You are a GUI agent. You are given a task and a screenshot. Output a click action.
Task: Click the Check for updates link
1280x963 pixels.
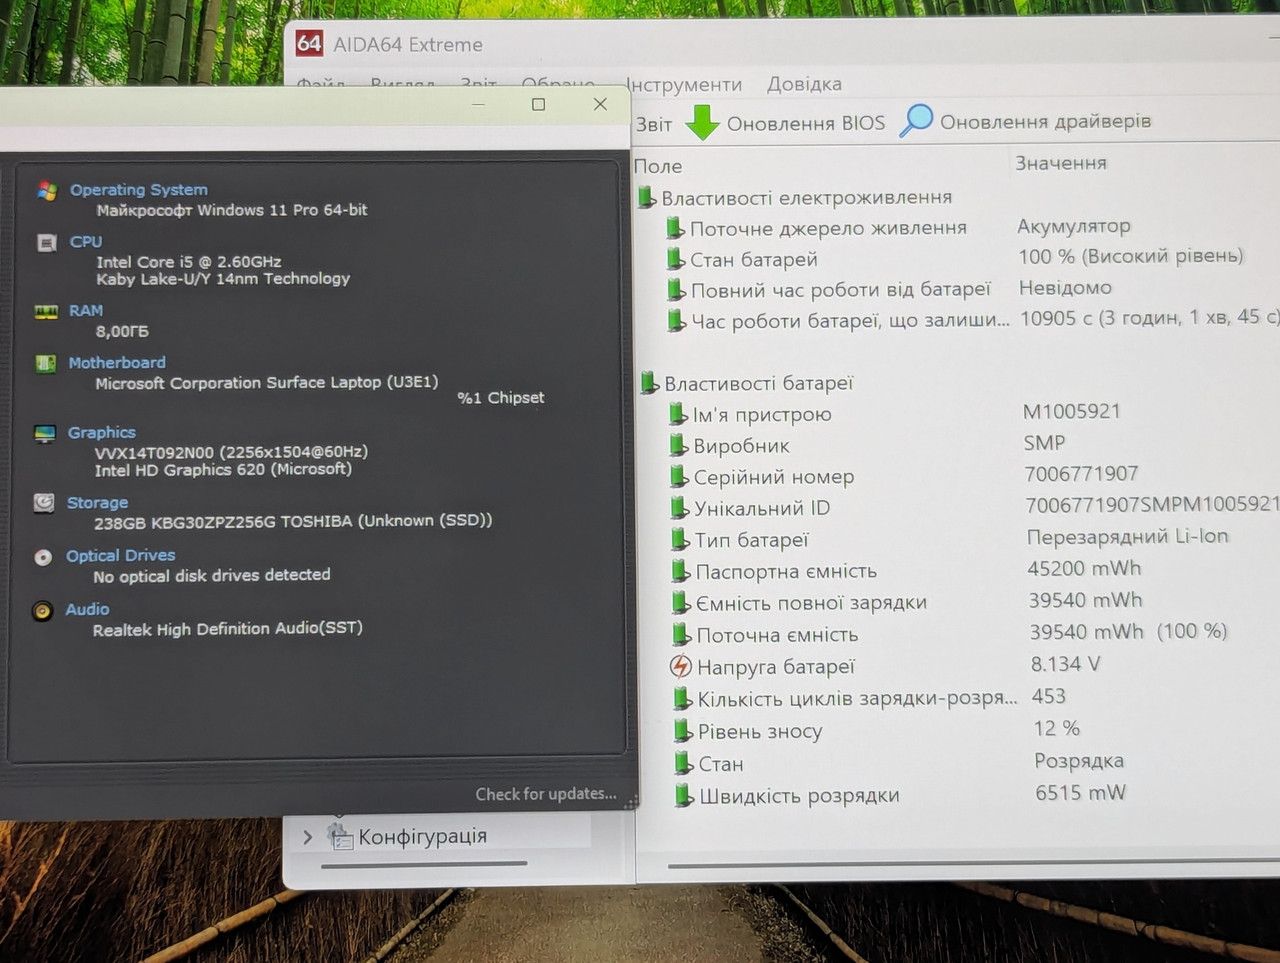coord(546,794)
